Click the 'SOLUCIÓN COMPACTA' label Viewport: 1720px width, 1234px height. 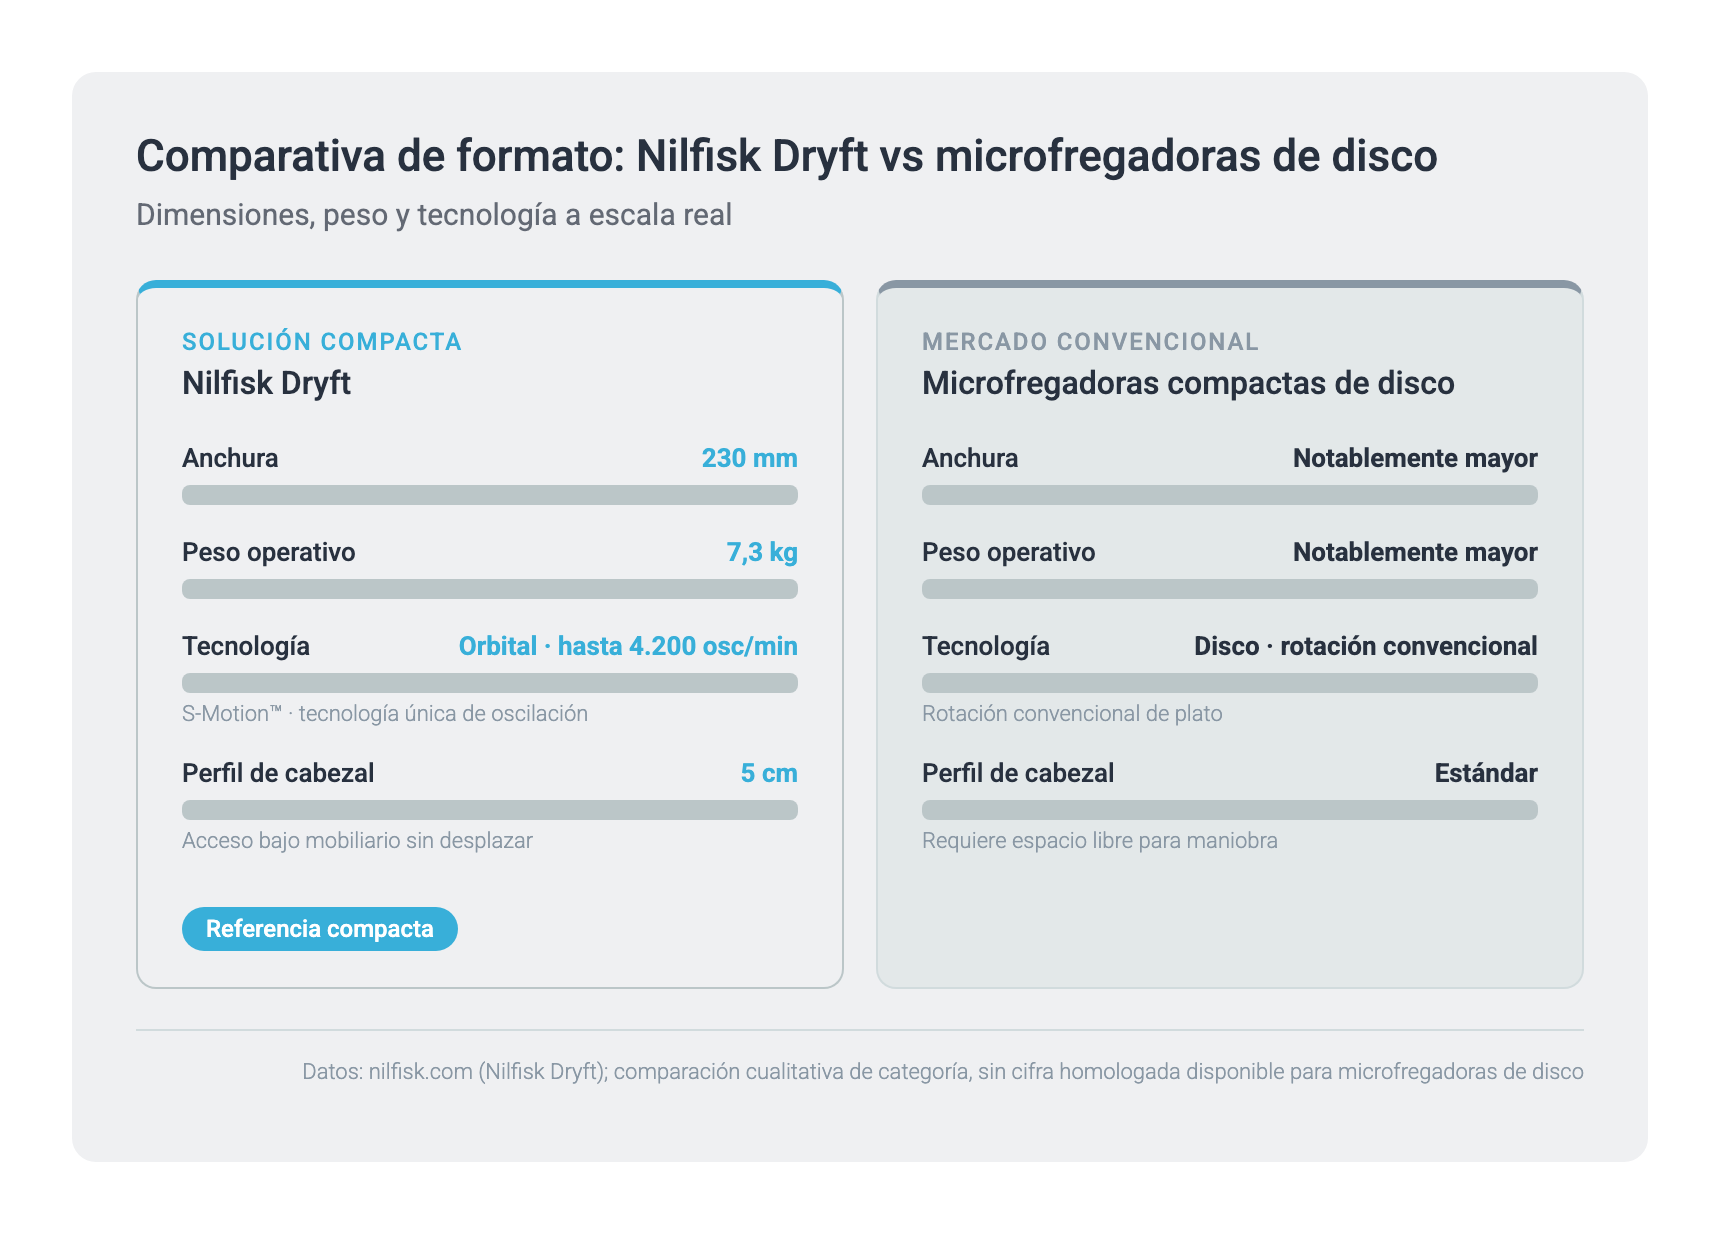pyautogui.click(x=322, y=342)
